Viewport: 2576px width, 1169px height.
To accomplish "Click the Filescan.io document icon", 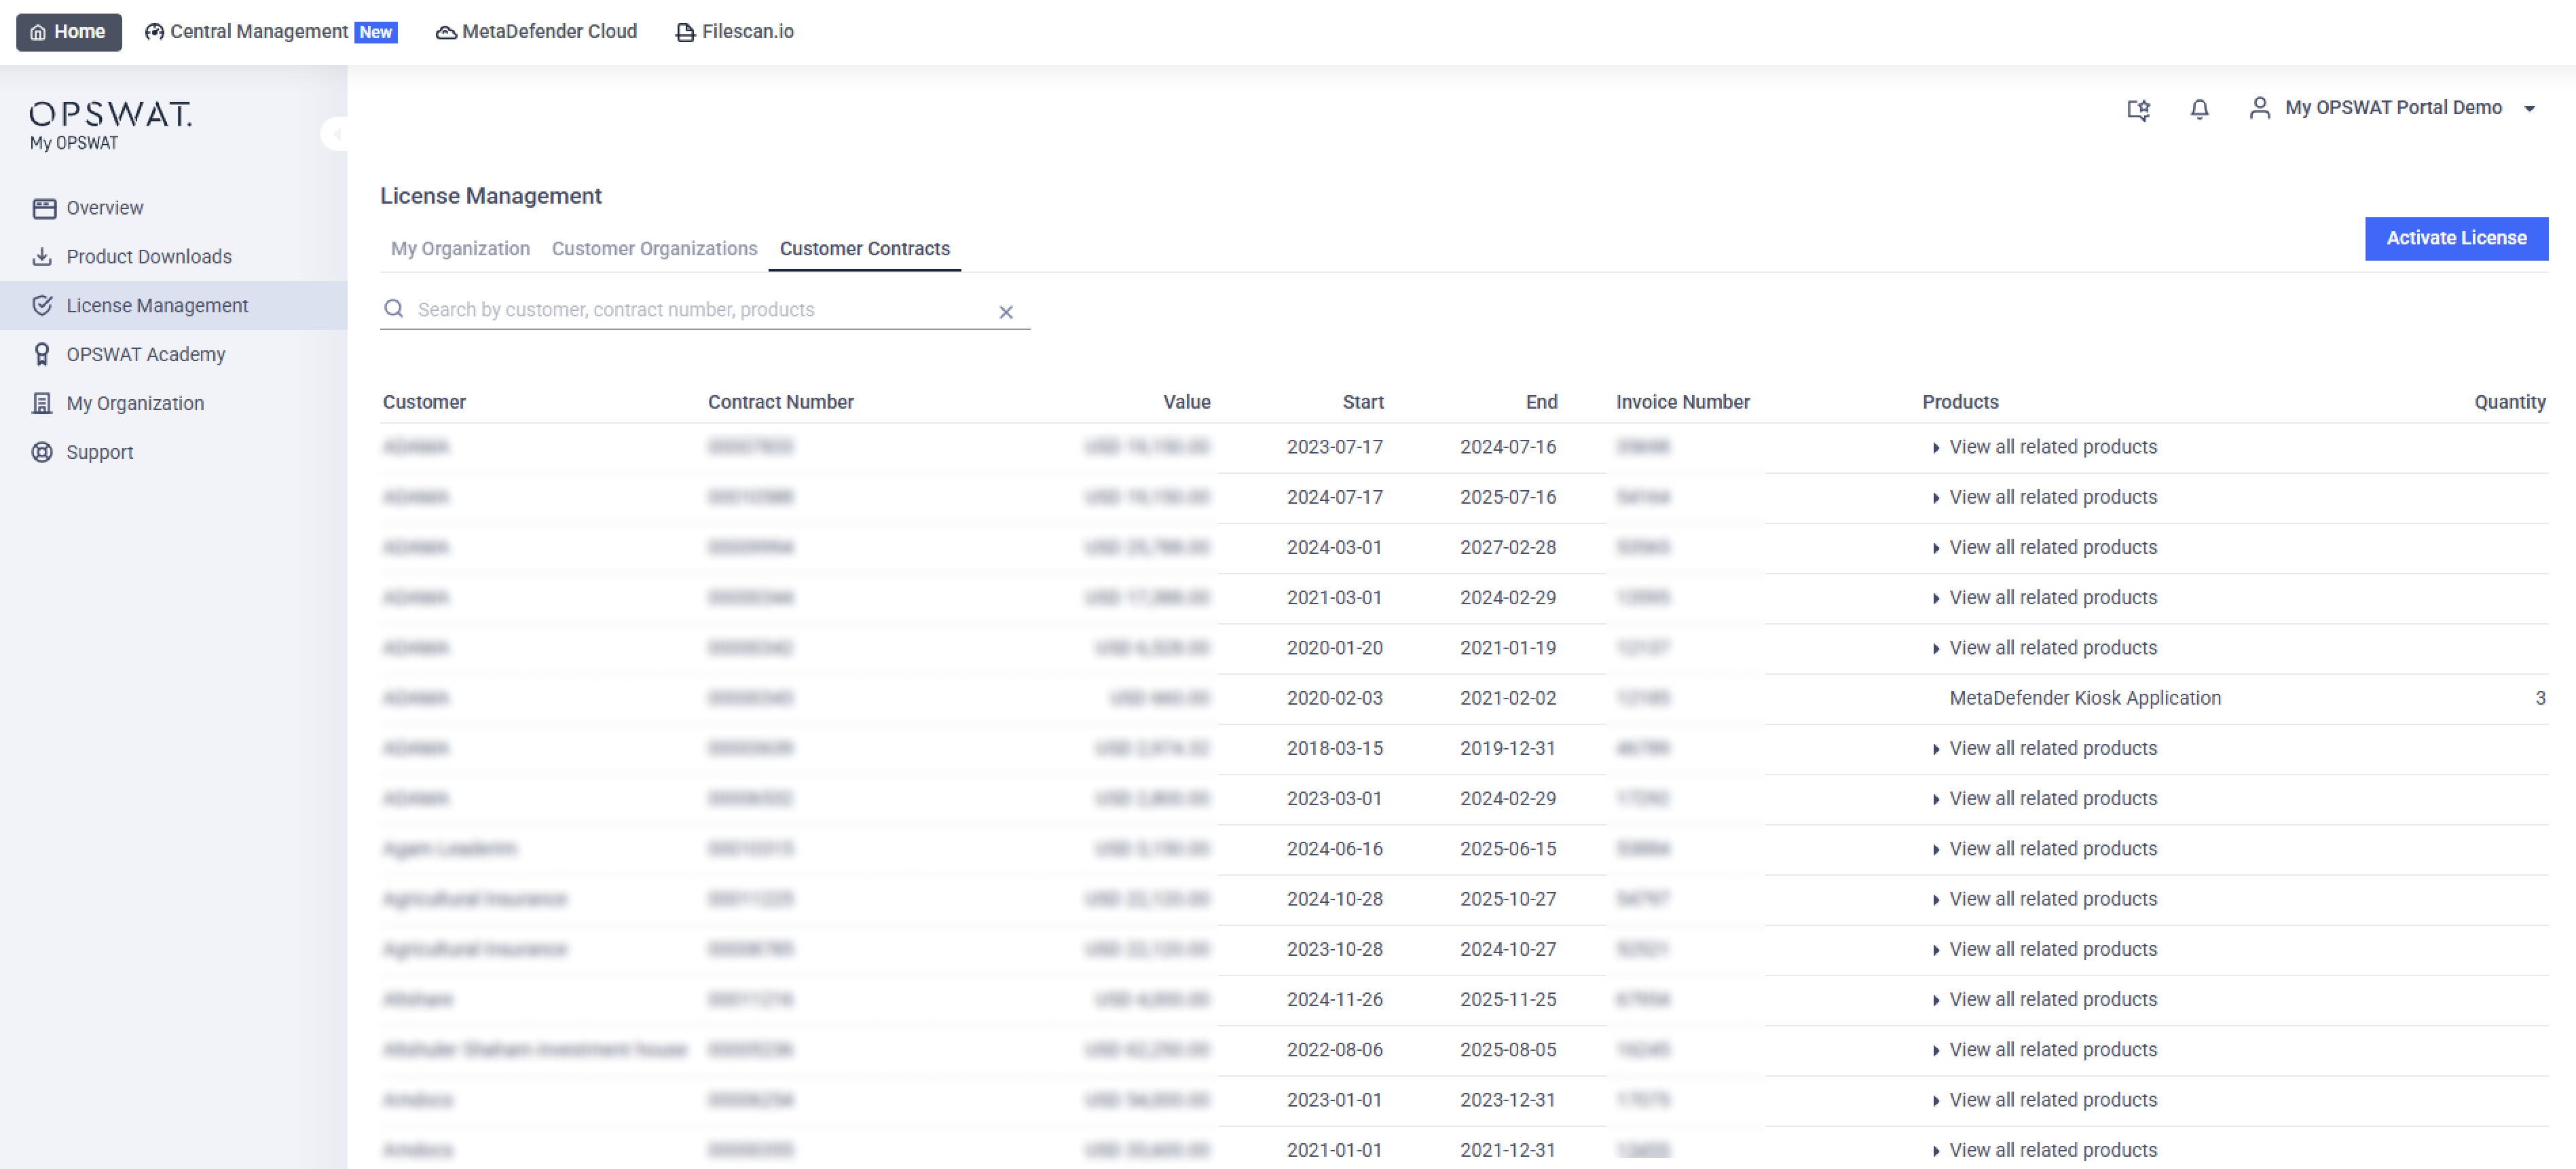I will 685,33.
